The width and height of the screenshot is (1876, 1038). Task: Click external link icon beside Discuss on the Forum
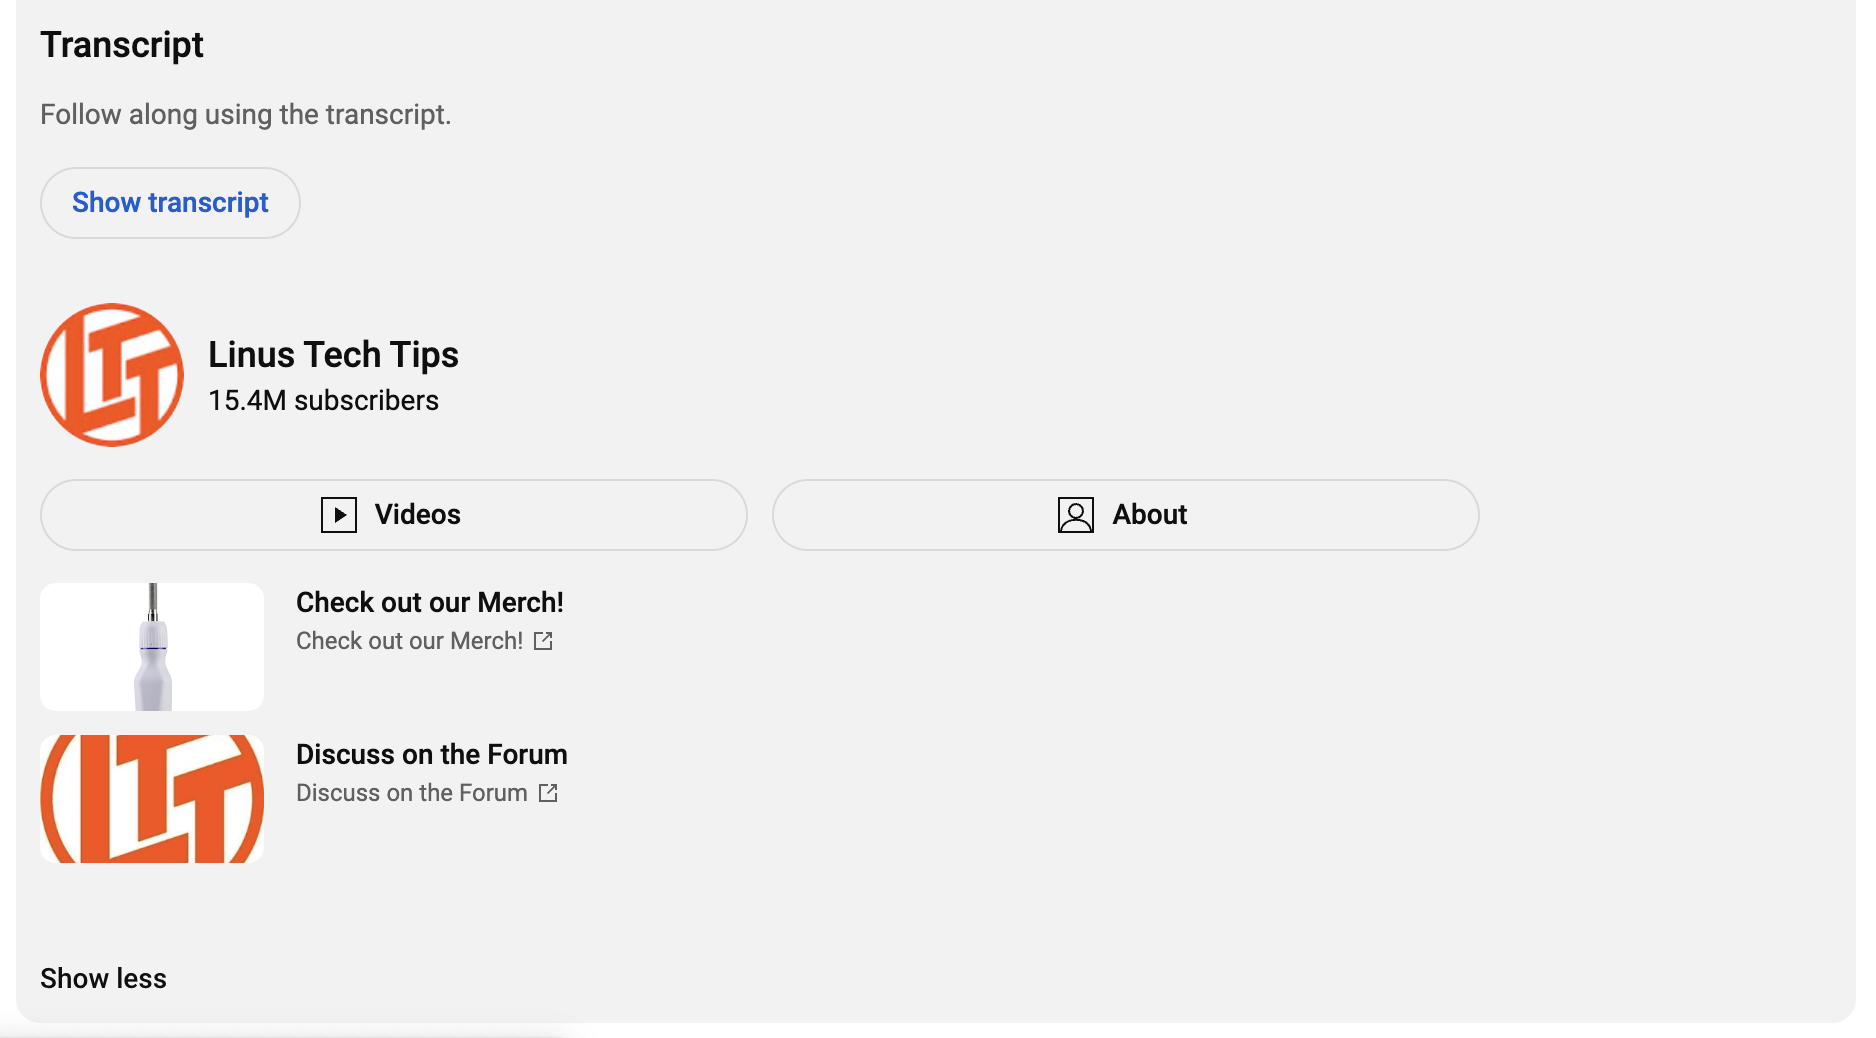pyautogui.click(x=548, y=793)
